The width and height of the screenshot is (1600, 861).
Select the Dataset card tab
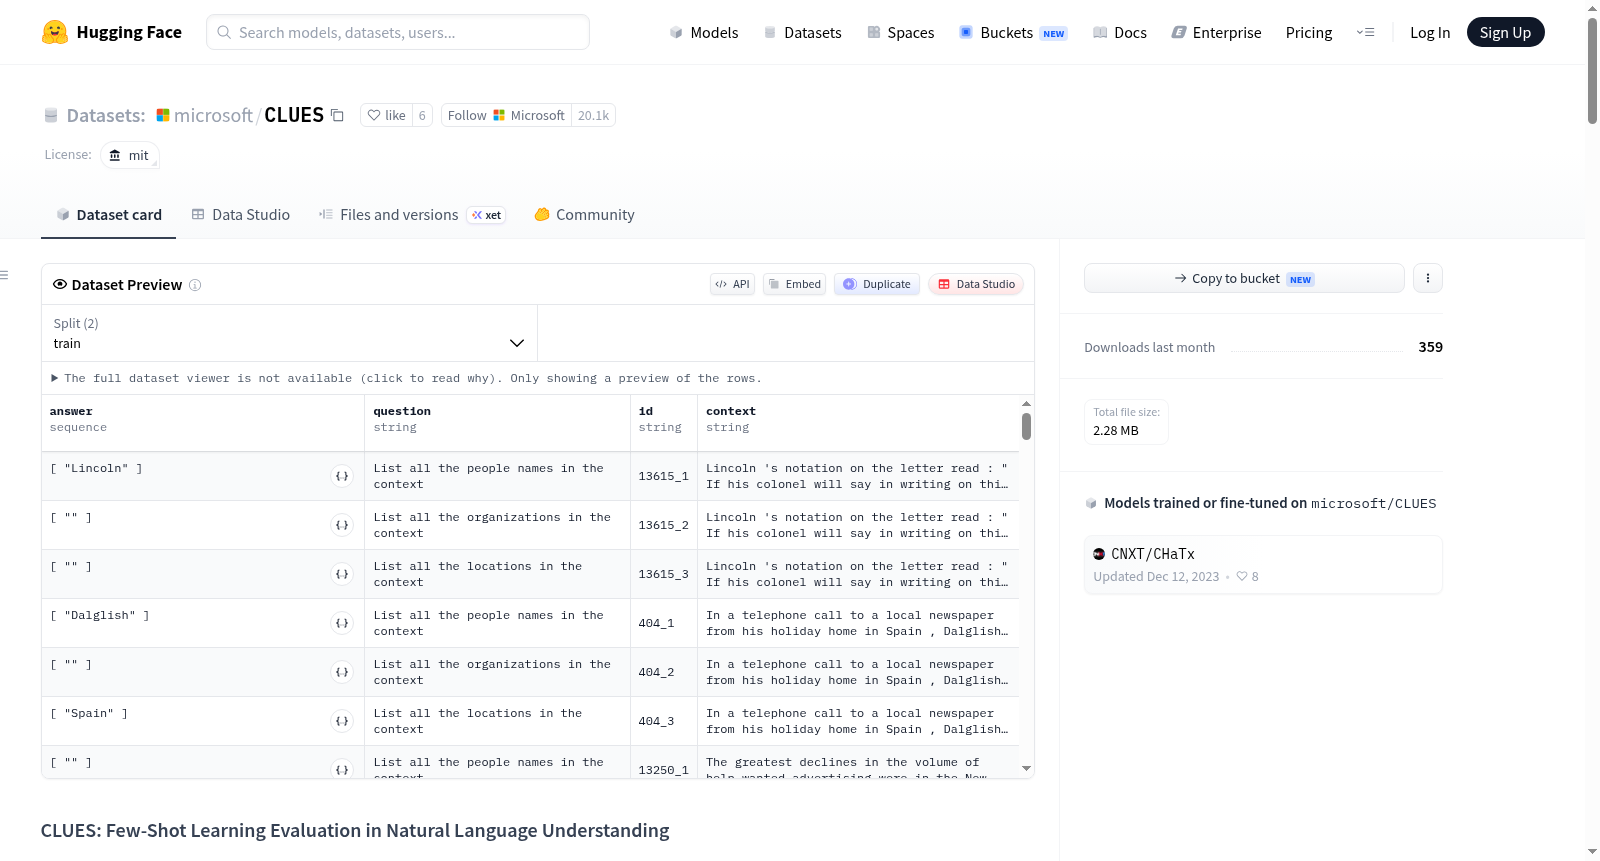pos(109,215)
